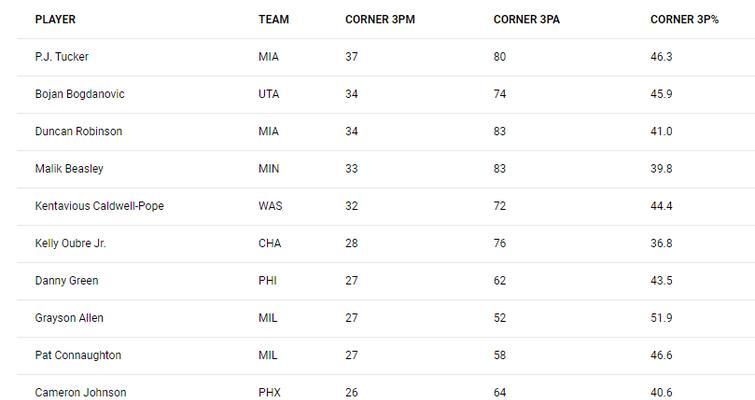Select Malik Beasley in the table
Screen dimensions: 755x400
[x=69, y=168]
